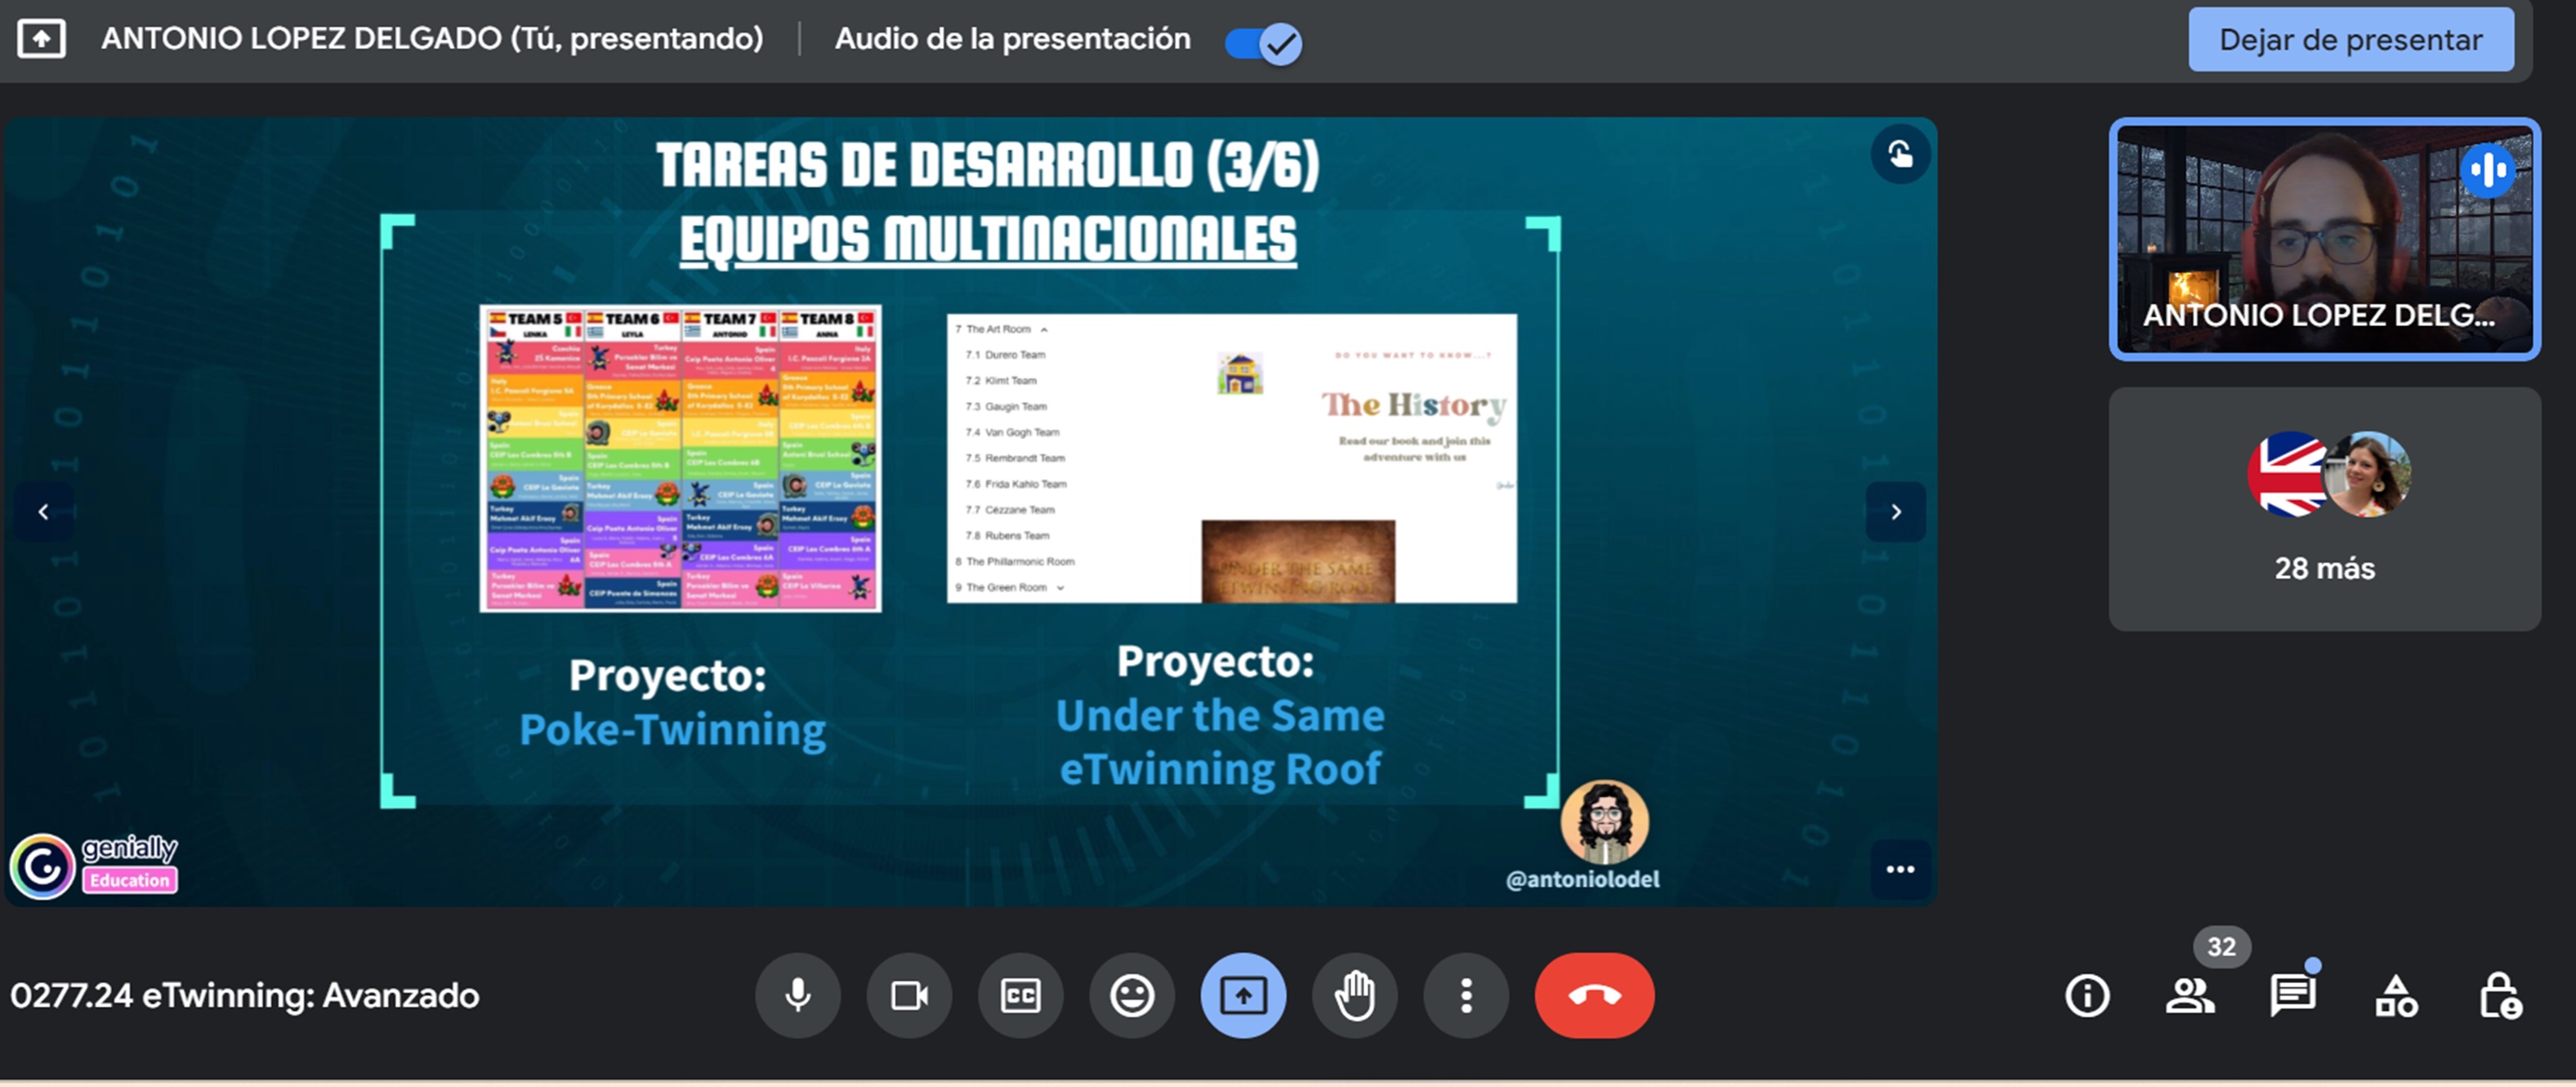Select 7.2 Klimt Team entry
The height and width of the screenshot is (1087, 2576).
[x=1001, y=380]
